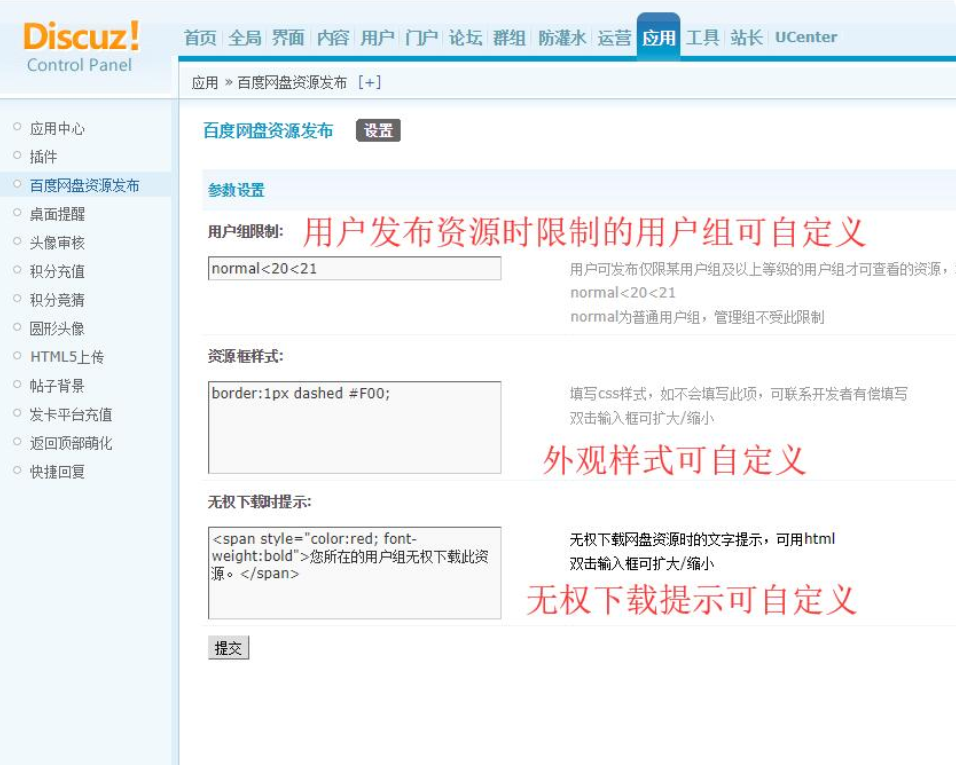Image resolution: width=956 pixels, height=765 pixels.
Task: Open the 全局 top menu
Action: (244, 38)
